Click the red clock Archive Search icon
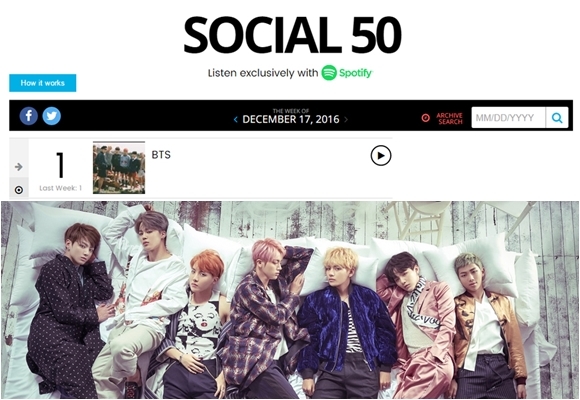Image resolution: width=580 pixels, height=400 pixels. pos(425,118)
